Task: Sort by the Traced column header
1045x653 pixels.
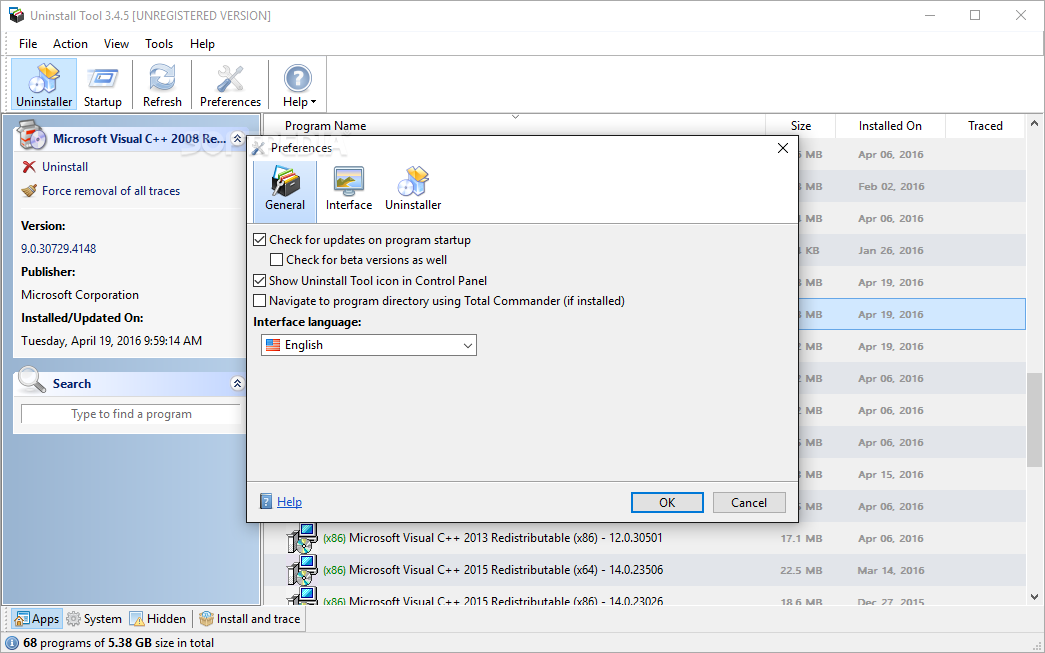Action: [x=986, y=126]
